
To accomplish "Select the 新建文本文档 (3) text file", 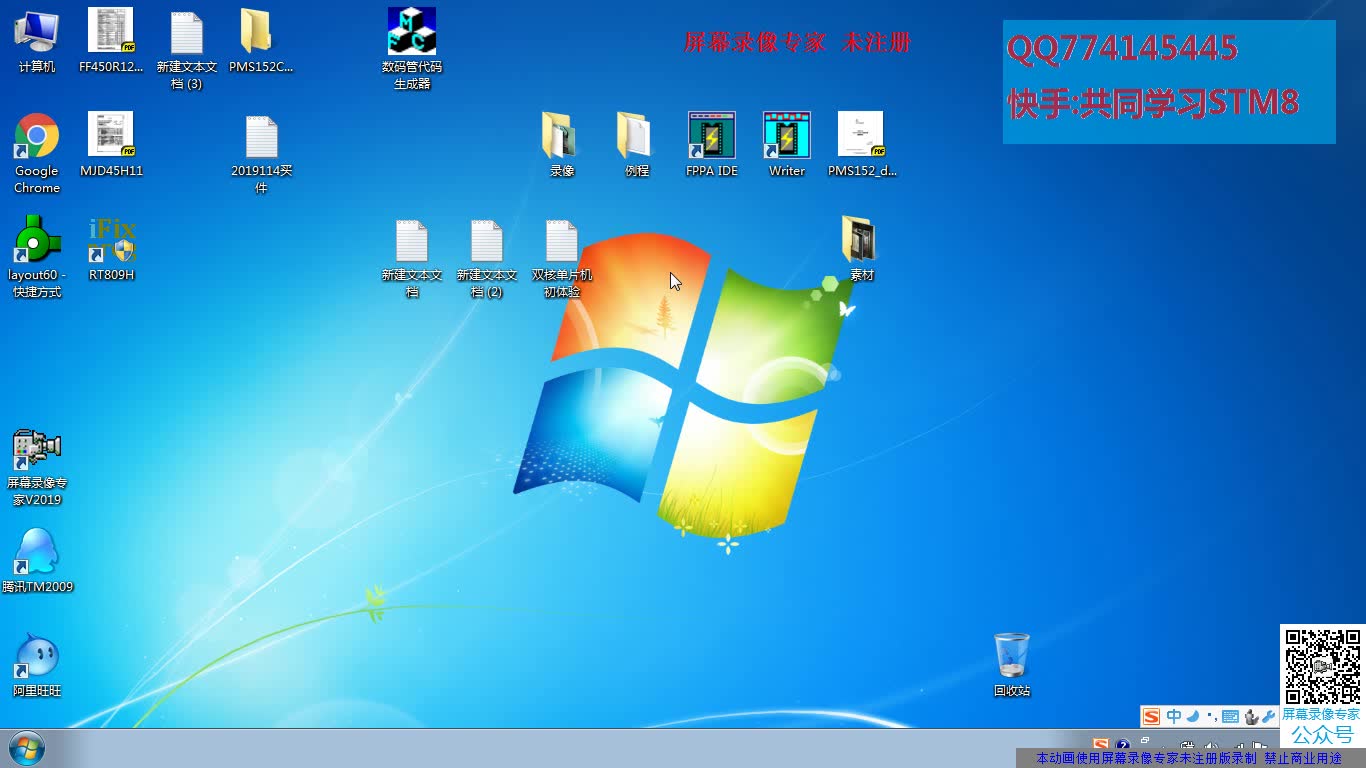I will pos(187,50).
